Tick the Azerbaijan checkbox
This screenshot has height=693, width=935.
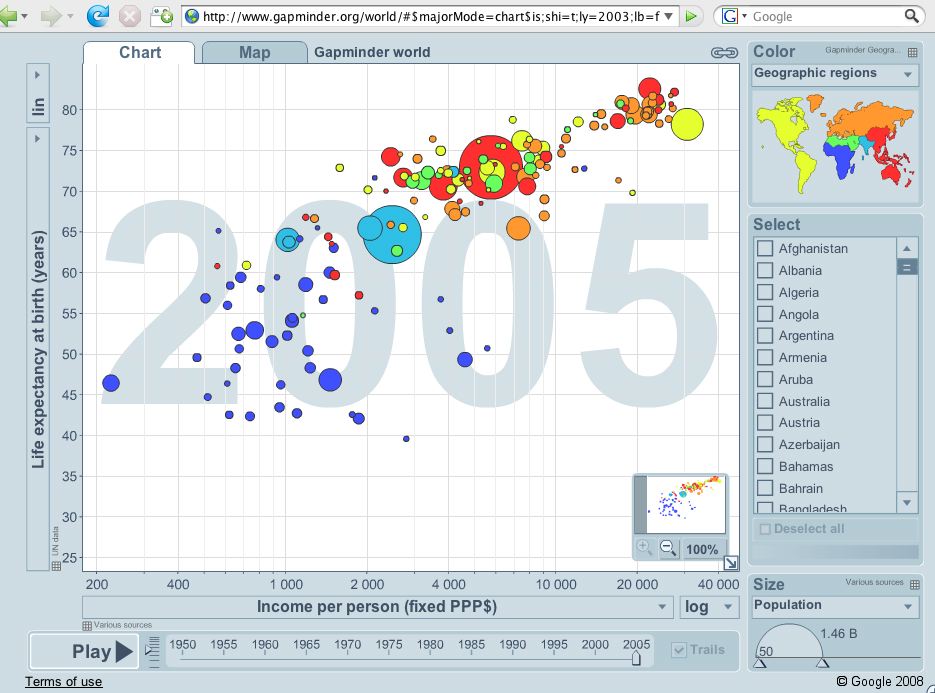coord(764,444)
